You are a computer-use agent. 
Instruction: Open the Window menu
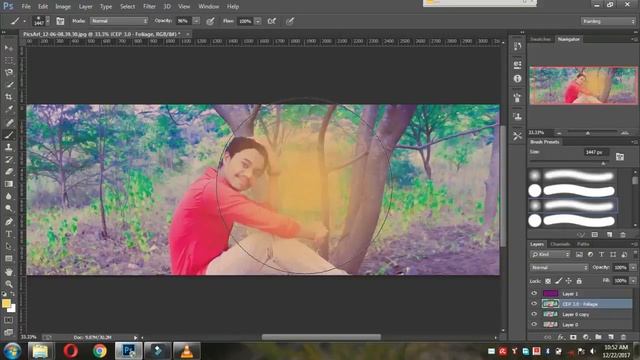[209, 7]
